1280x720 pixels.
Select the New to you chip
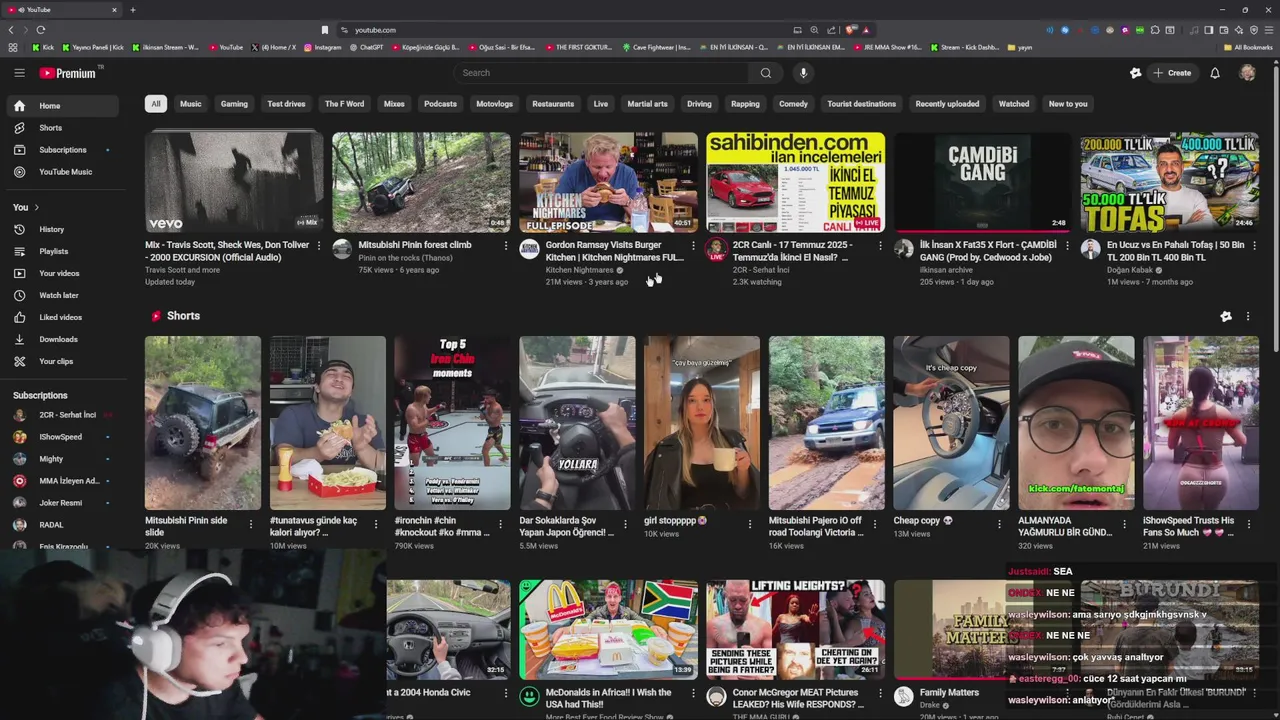click(x=1068, y=104)
